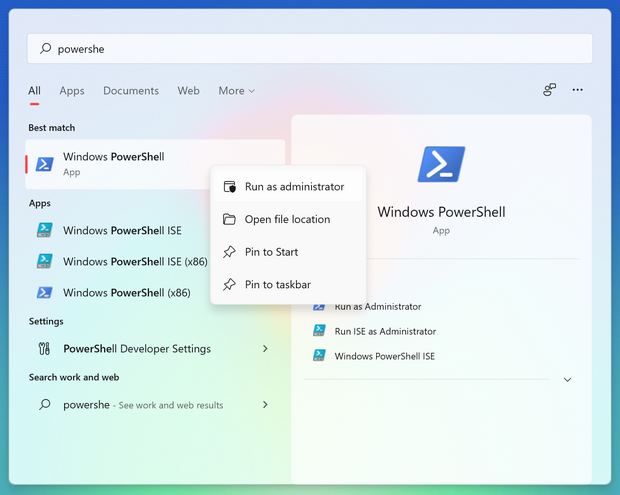Switch to the Apps tab
This screenshot has height=495, width=620.
pos(72,91)
